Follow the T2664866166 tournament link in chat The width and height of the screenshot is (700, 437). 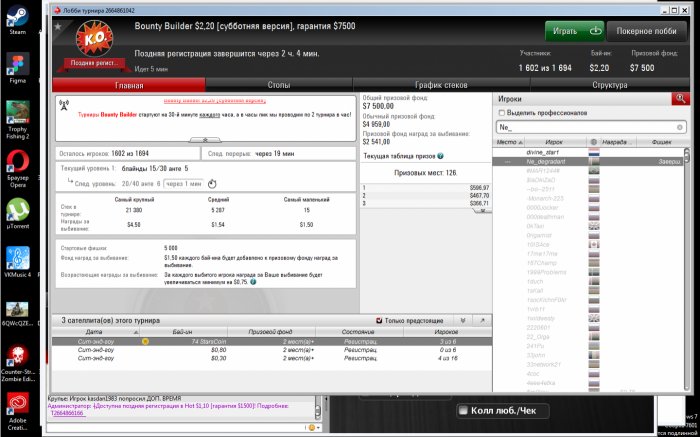67,413
